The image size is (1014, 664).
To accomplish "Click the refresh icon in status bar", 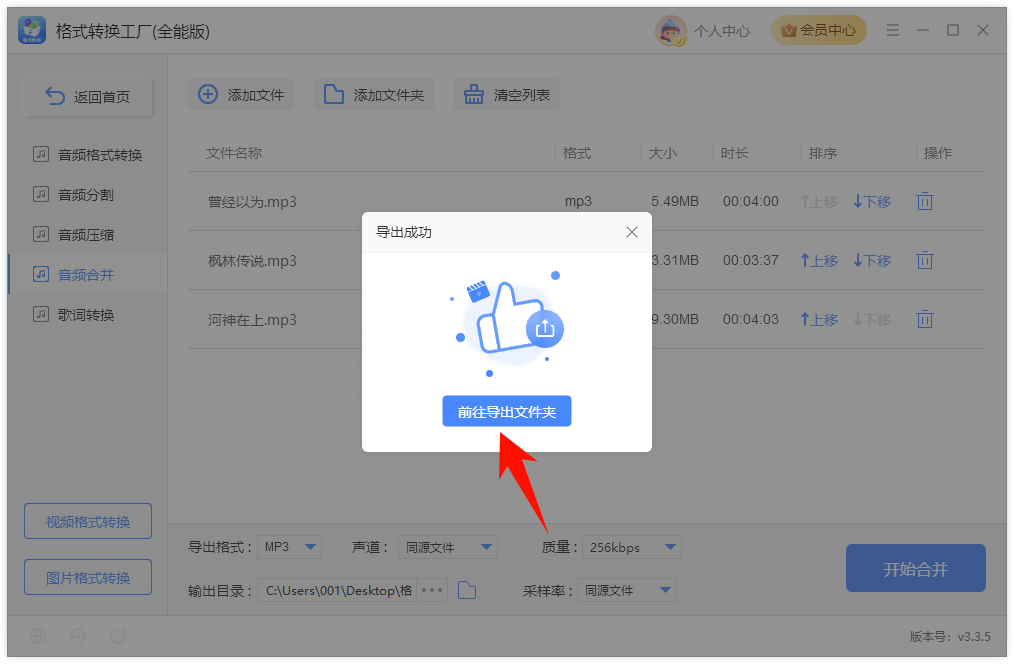I will point(118,636).
